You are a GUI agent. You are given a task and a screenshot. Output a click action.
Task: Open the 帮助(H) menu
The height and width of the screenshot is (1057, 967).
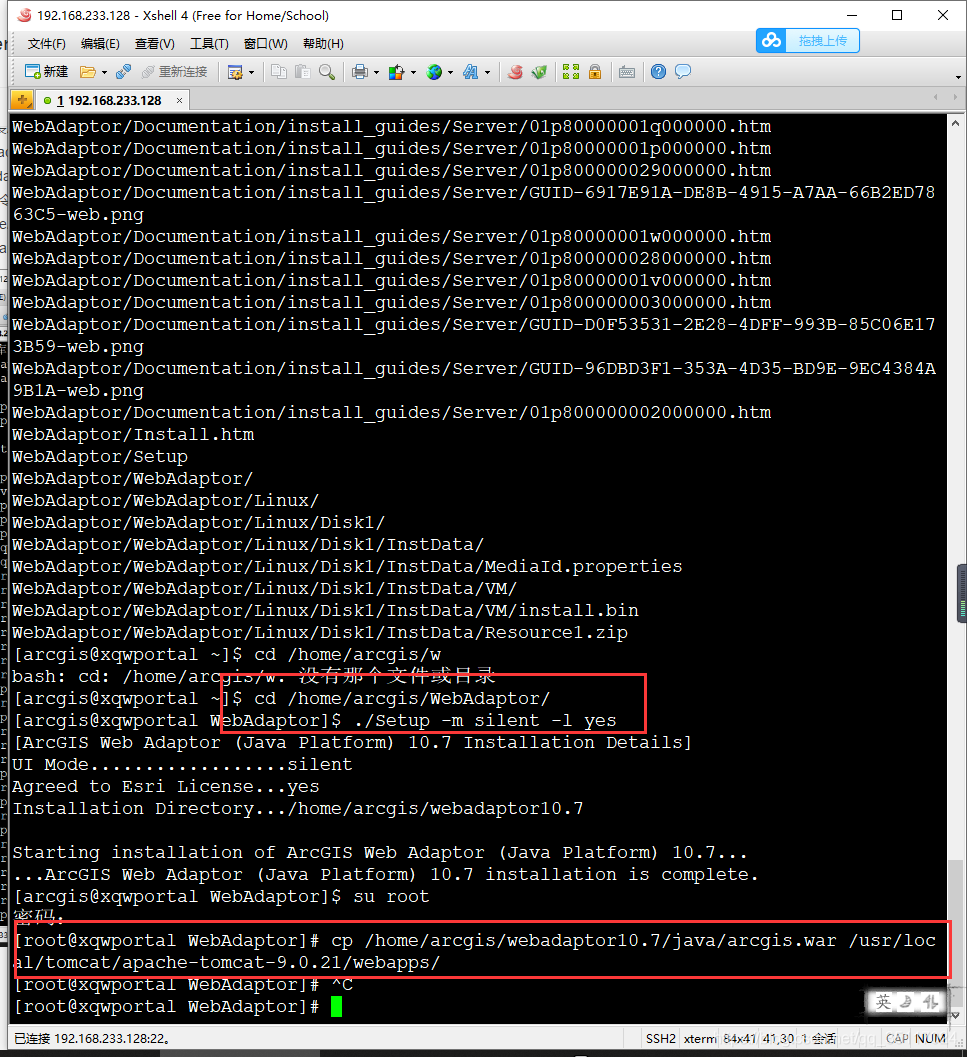point(323,44)
